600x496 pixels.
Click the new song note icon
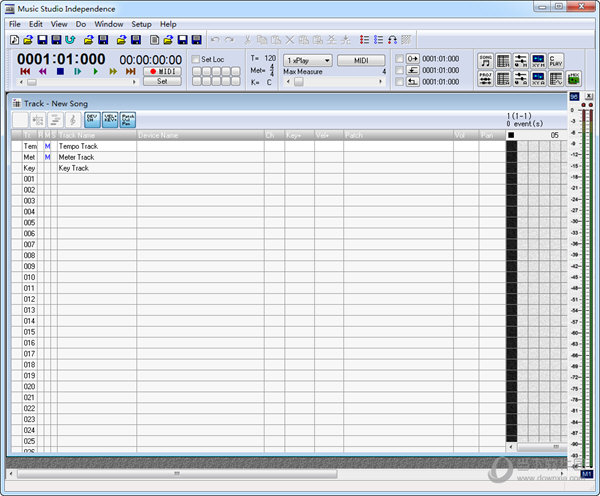coord(15,39)
